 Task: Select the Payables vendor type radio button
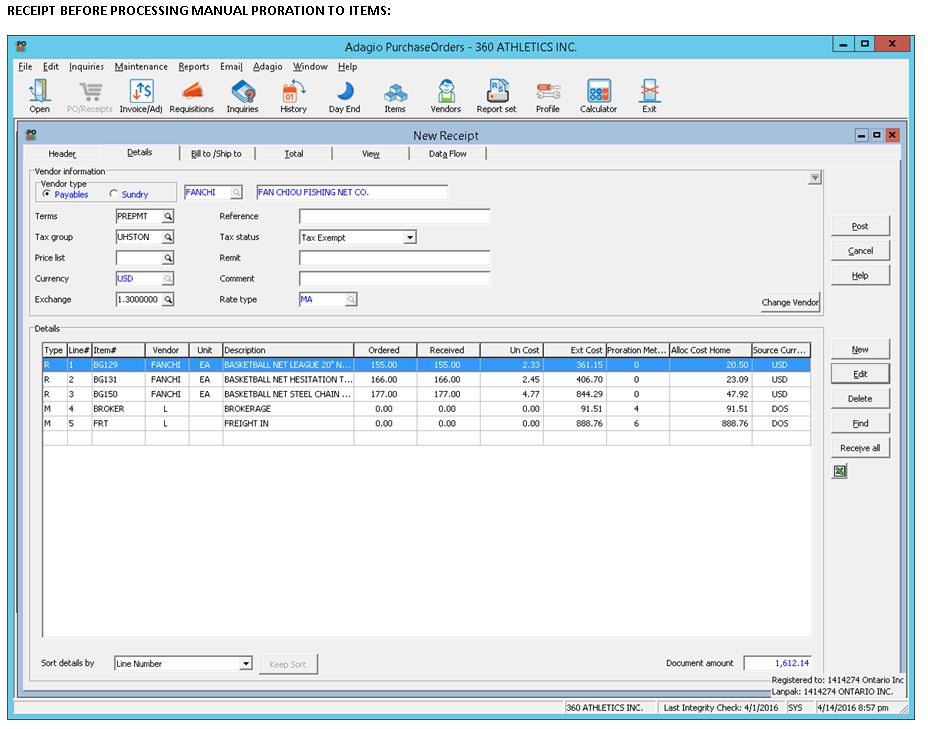[47, 194]
